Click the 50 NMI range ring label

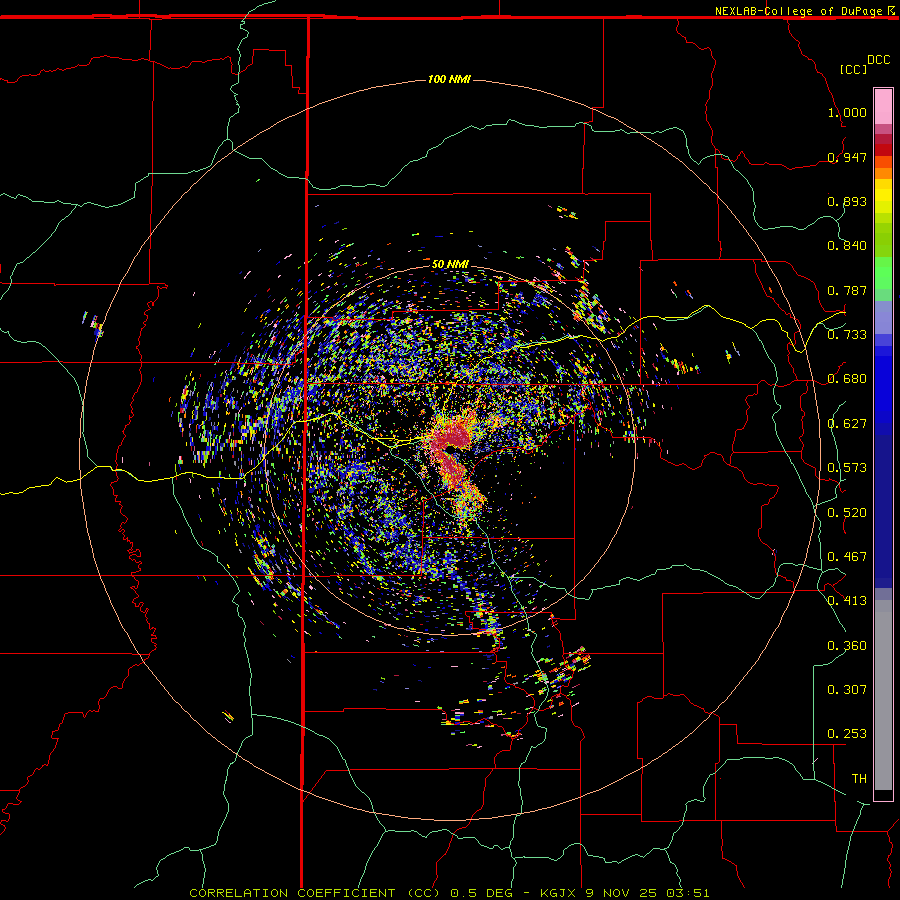pos(450,264)
